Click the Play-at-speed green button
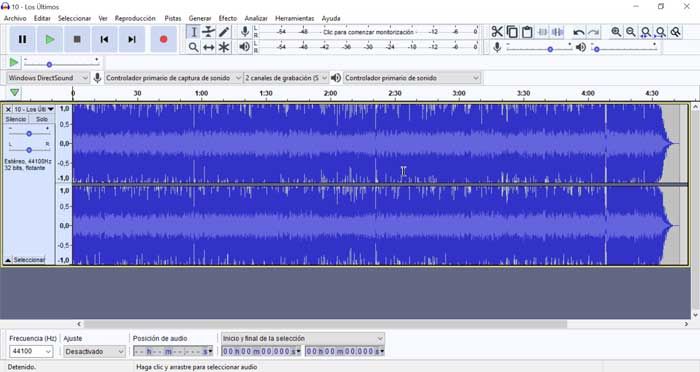Image resolution: width=700 pixels, height=372 pixels. (14, 63)
